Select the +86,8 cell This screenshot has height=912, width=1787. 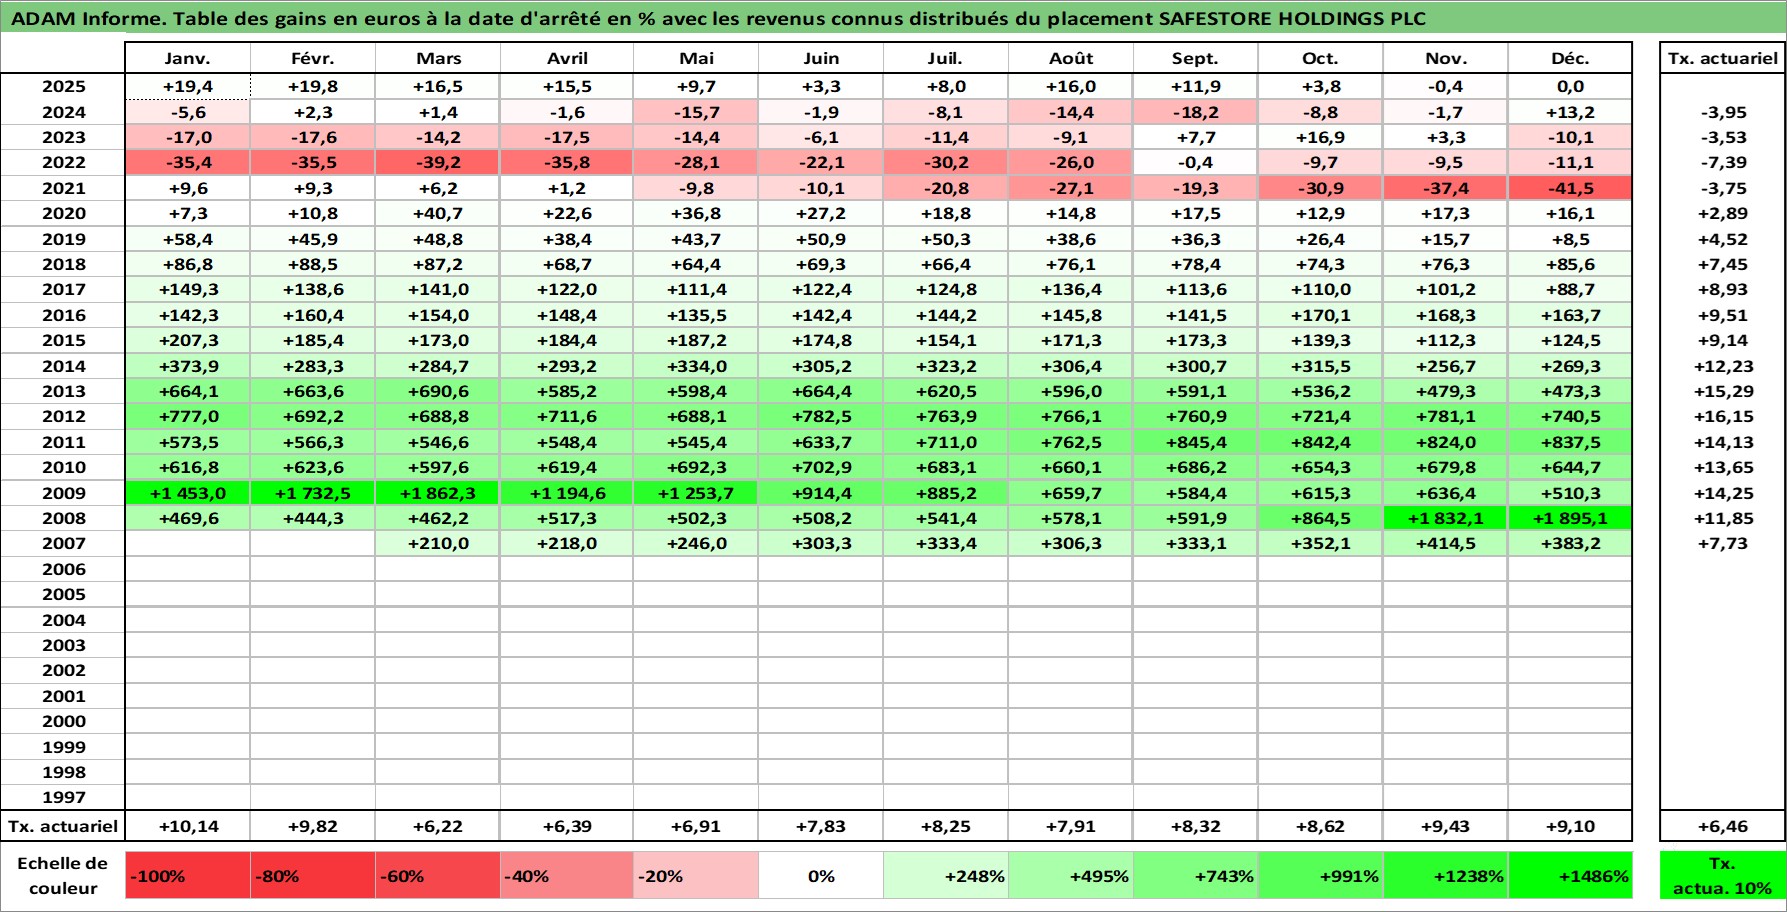click(x=187, y=264)
